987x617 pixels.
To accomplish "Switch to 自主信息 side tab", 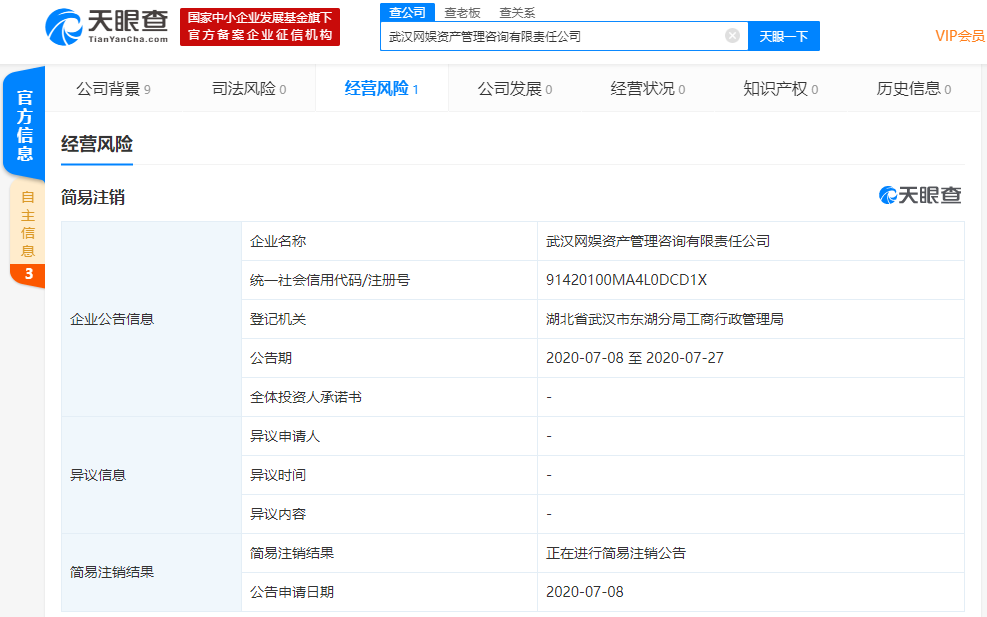I will (28, 224).
